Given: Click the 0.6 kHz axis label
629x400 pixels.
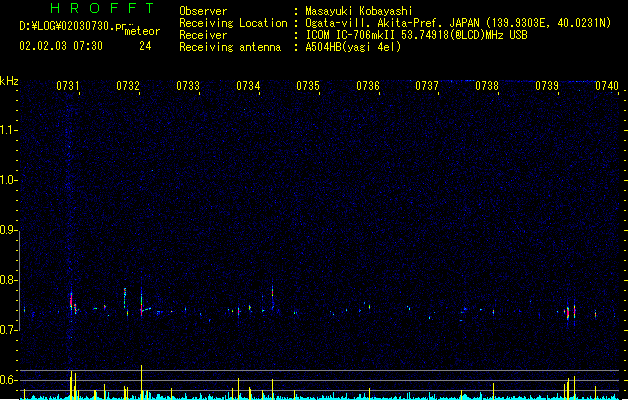Looking at the screenshot, I should click(x=9, y=380).
